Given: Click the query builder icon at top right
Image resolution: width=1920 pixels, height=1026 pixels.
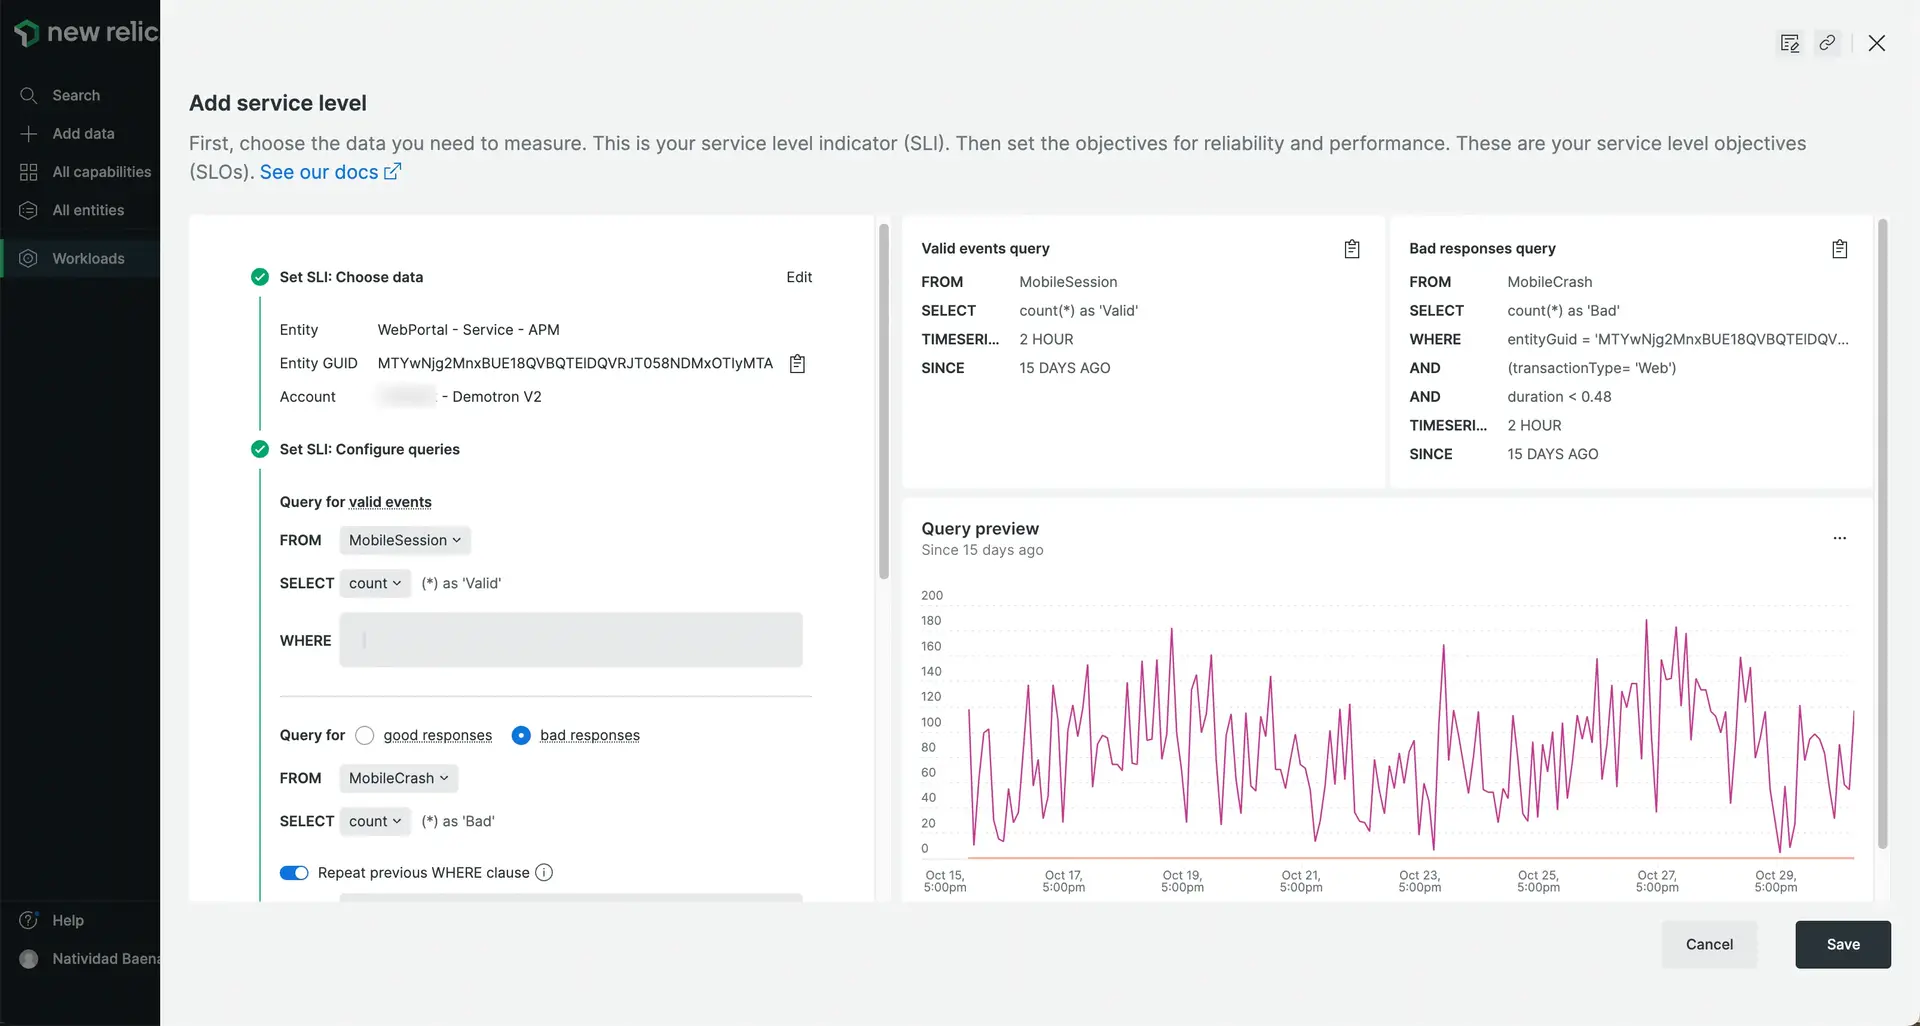Looking at the screenshot, I should tap(1789, 43).
